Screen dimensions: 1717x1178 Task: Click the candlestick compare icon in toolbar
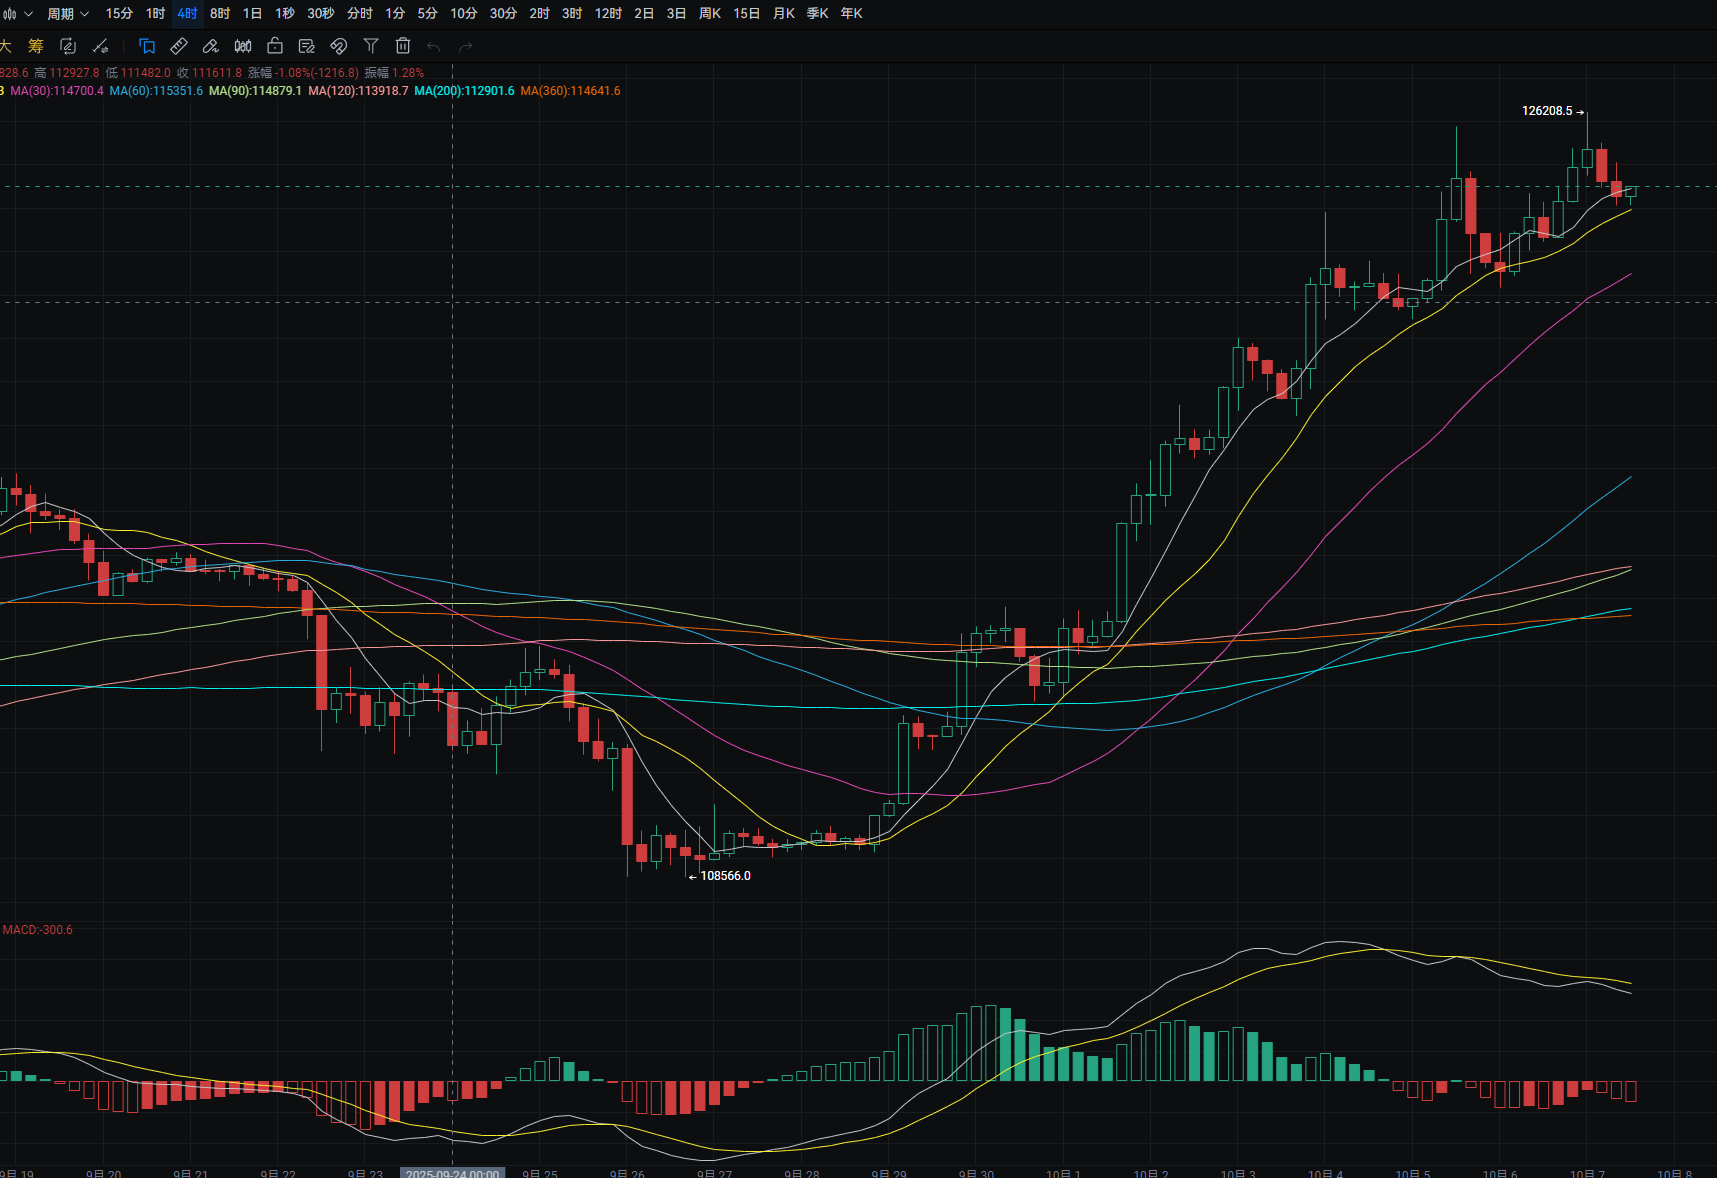tap(243, 46)
